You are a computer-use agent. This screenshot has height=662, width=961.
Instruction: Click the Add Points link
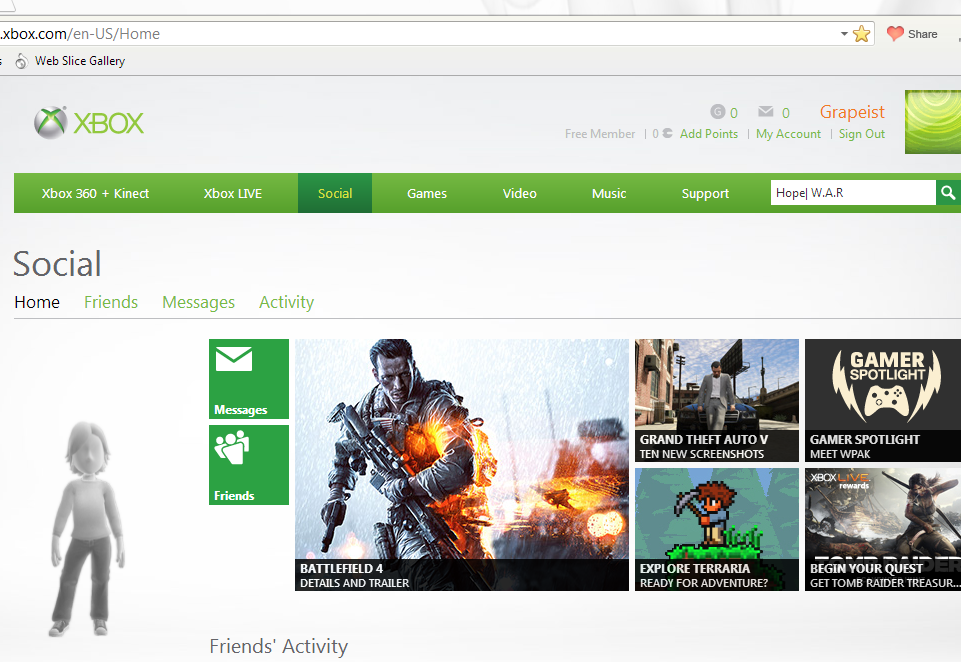click(708, 134)
